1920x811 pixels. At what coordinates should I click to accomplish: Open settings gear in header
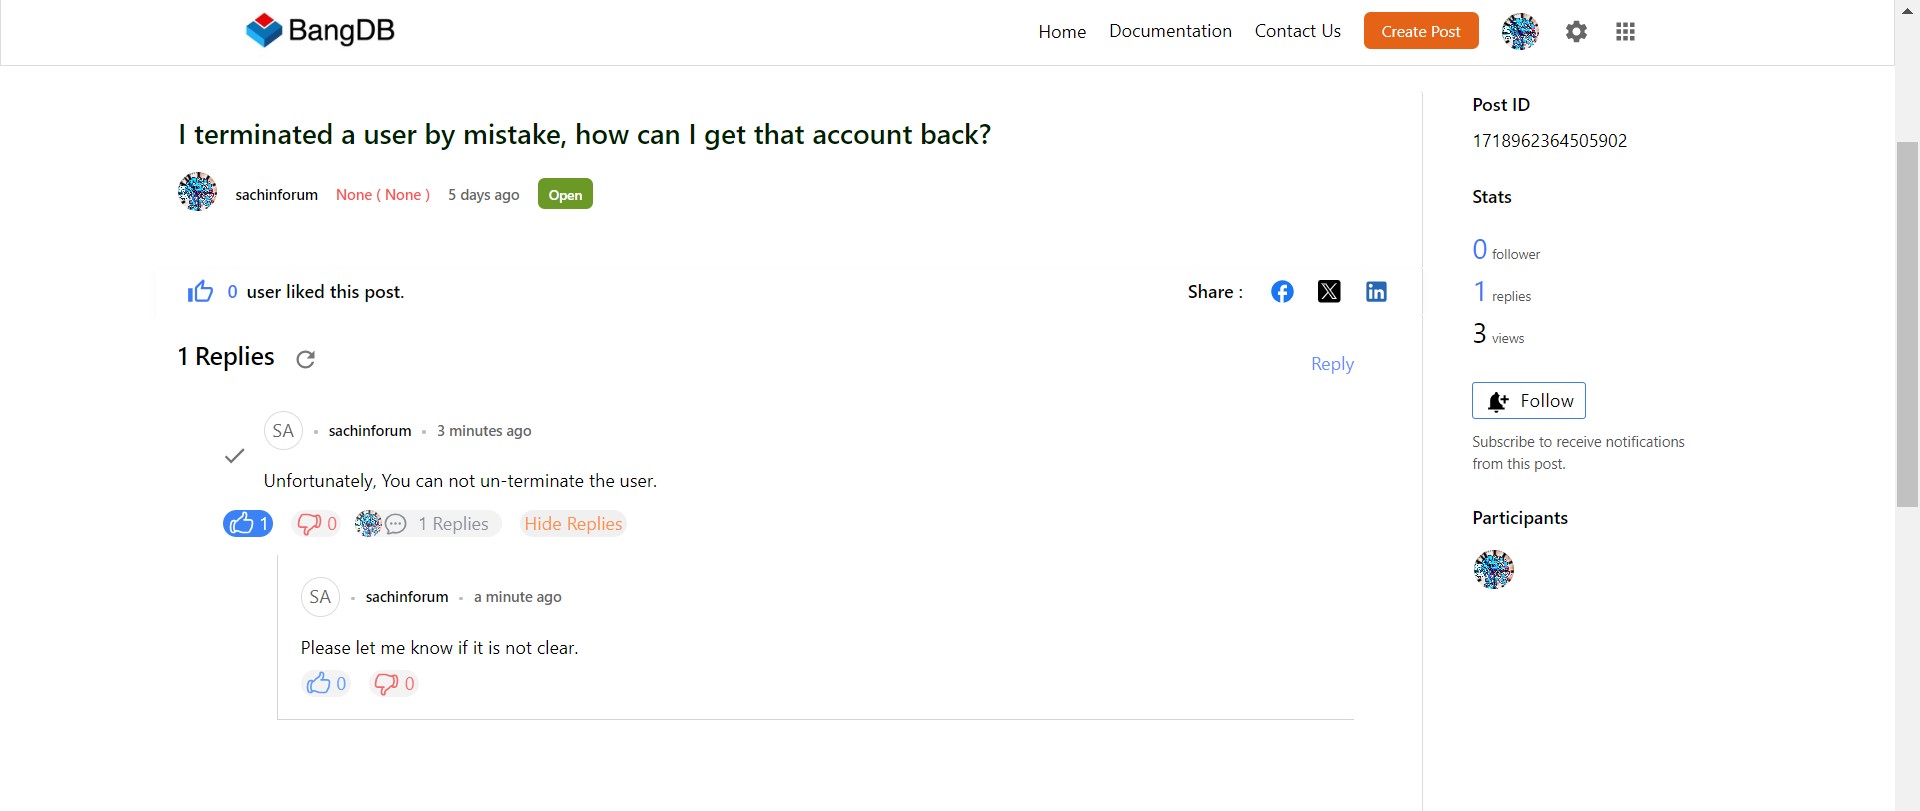click(x=1576, y=32)
